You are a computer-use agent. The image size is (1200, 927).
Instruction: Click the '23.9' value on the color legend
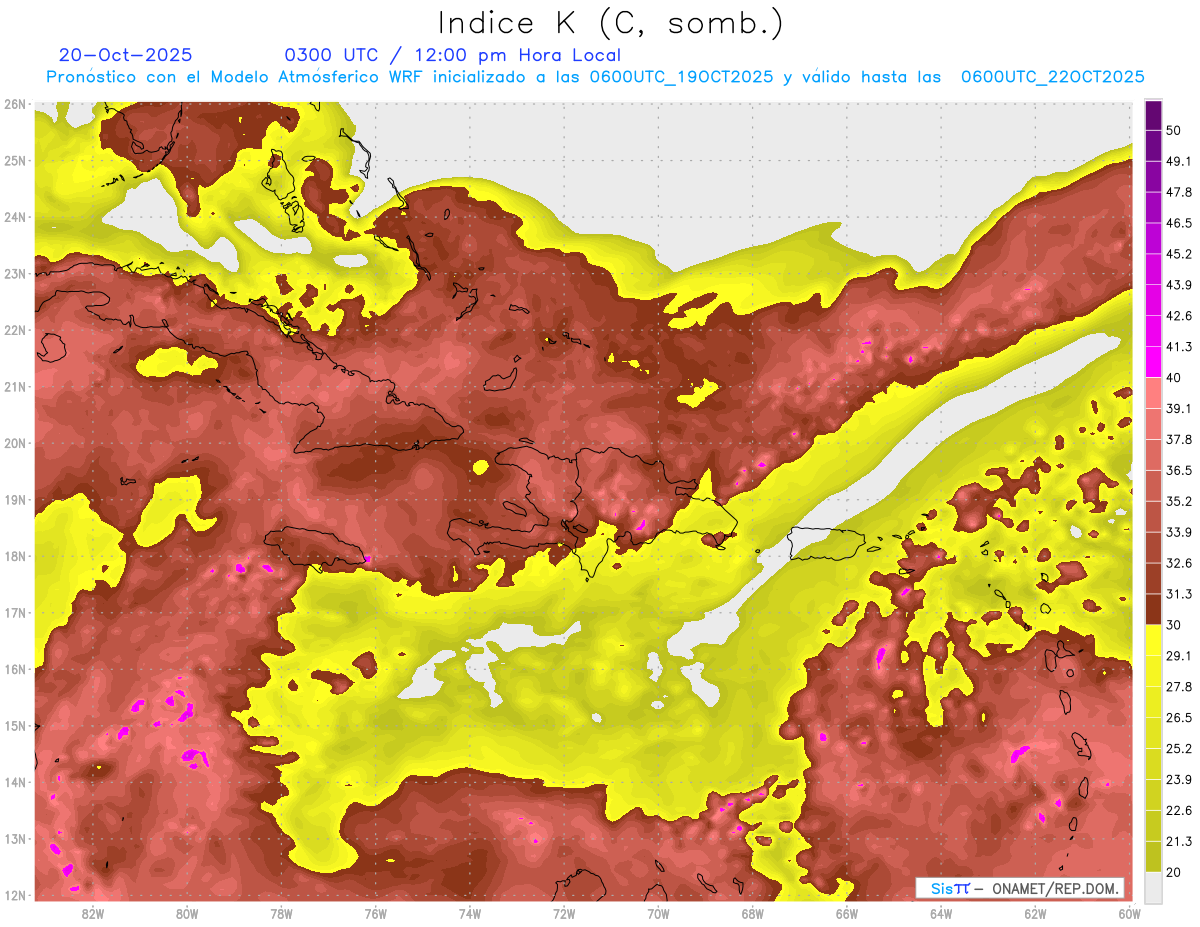click(x=1179, y=779)
